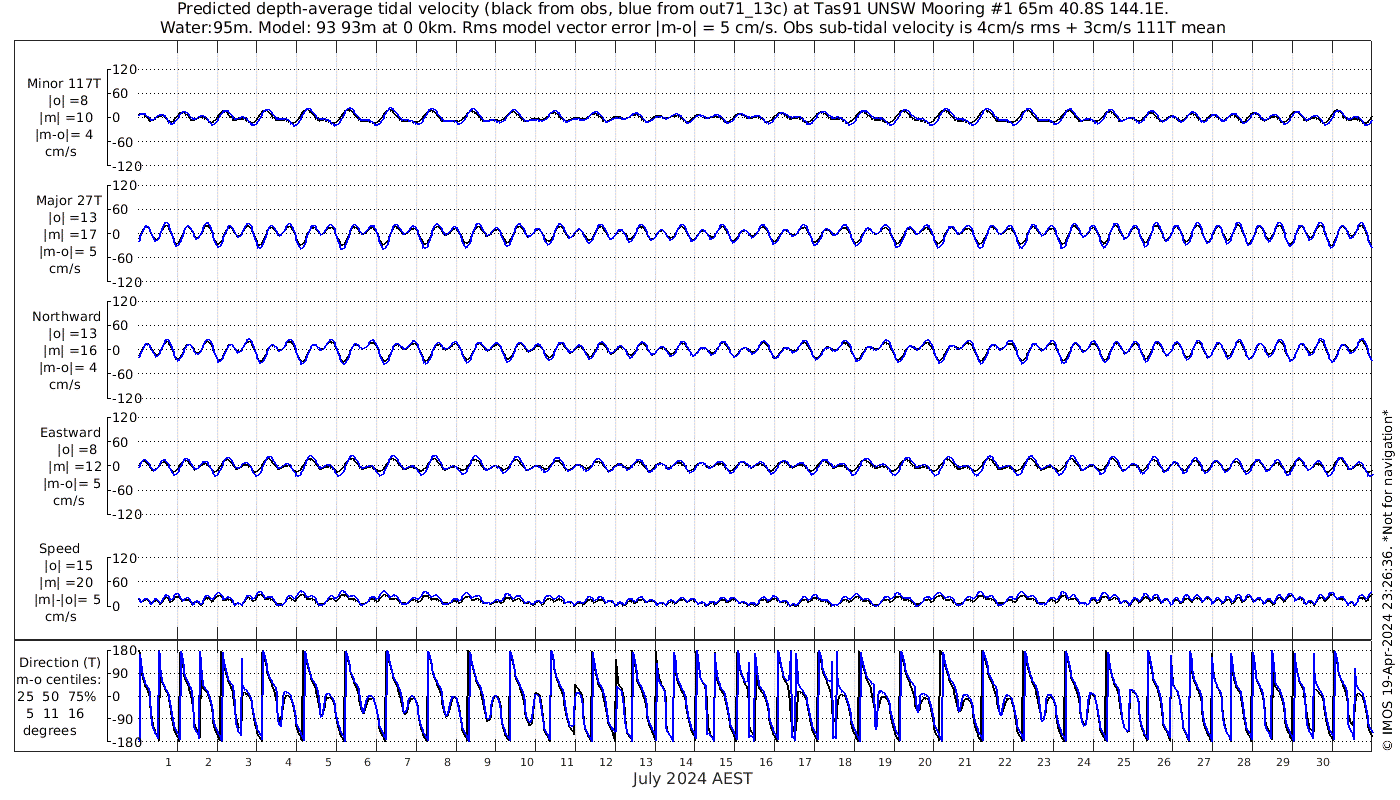
Task: Click day tick label '5' on the x-axis
Action: point(327,762)
